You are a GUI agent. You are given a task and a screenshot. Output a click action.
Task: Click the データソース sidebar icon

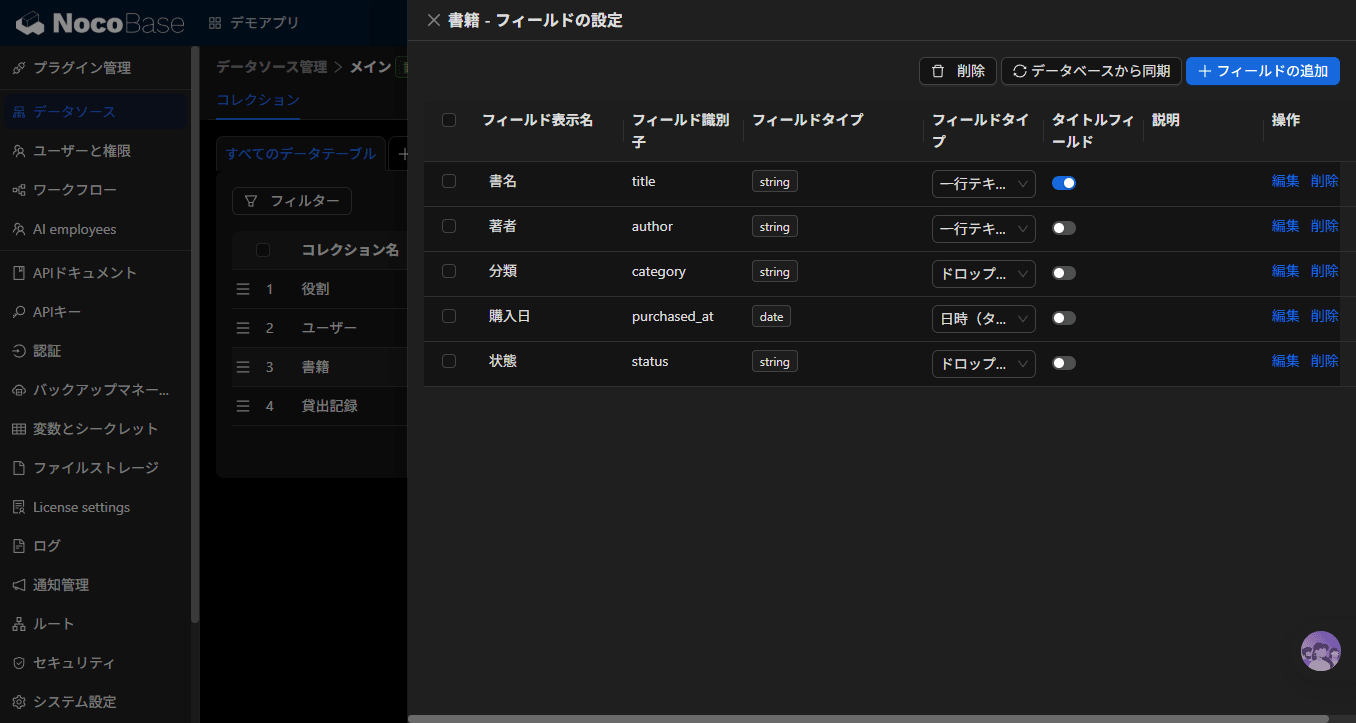19,112
